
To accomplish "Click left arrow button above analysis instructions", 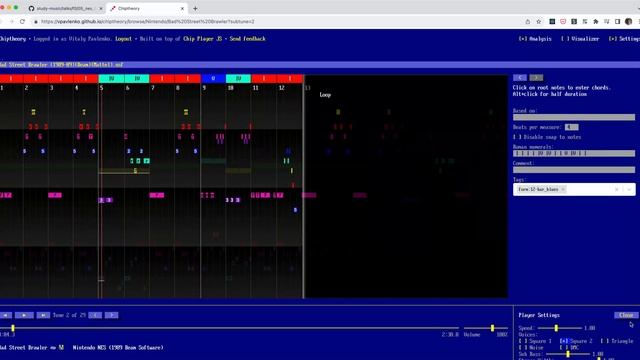I will (x=520, y=78).
